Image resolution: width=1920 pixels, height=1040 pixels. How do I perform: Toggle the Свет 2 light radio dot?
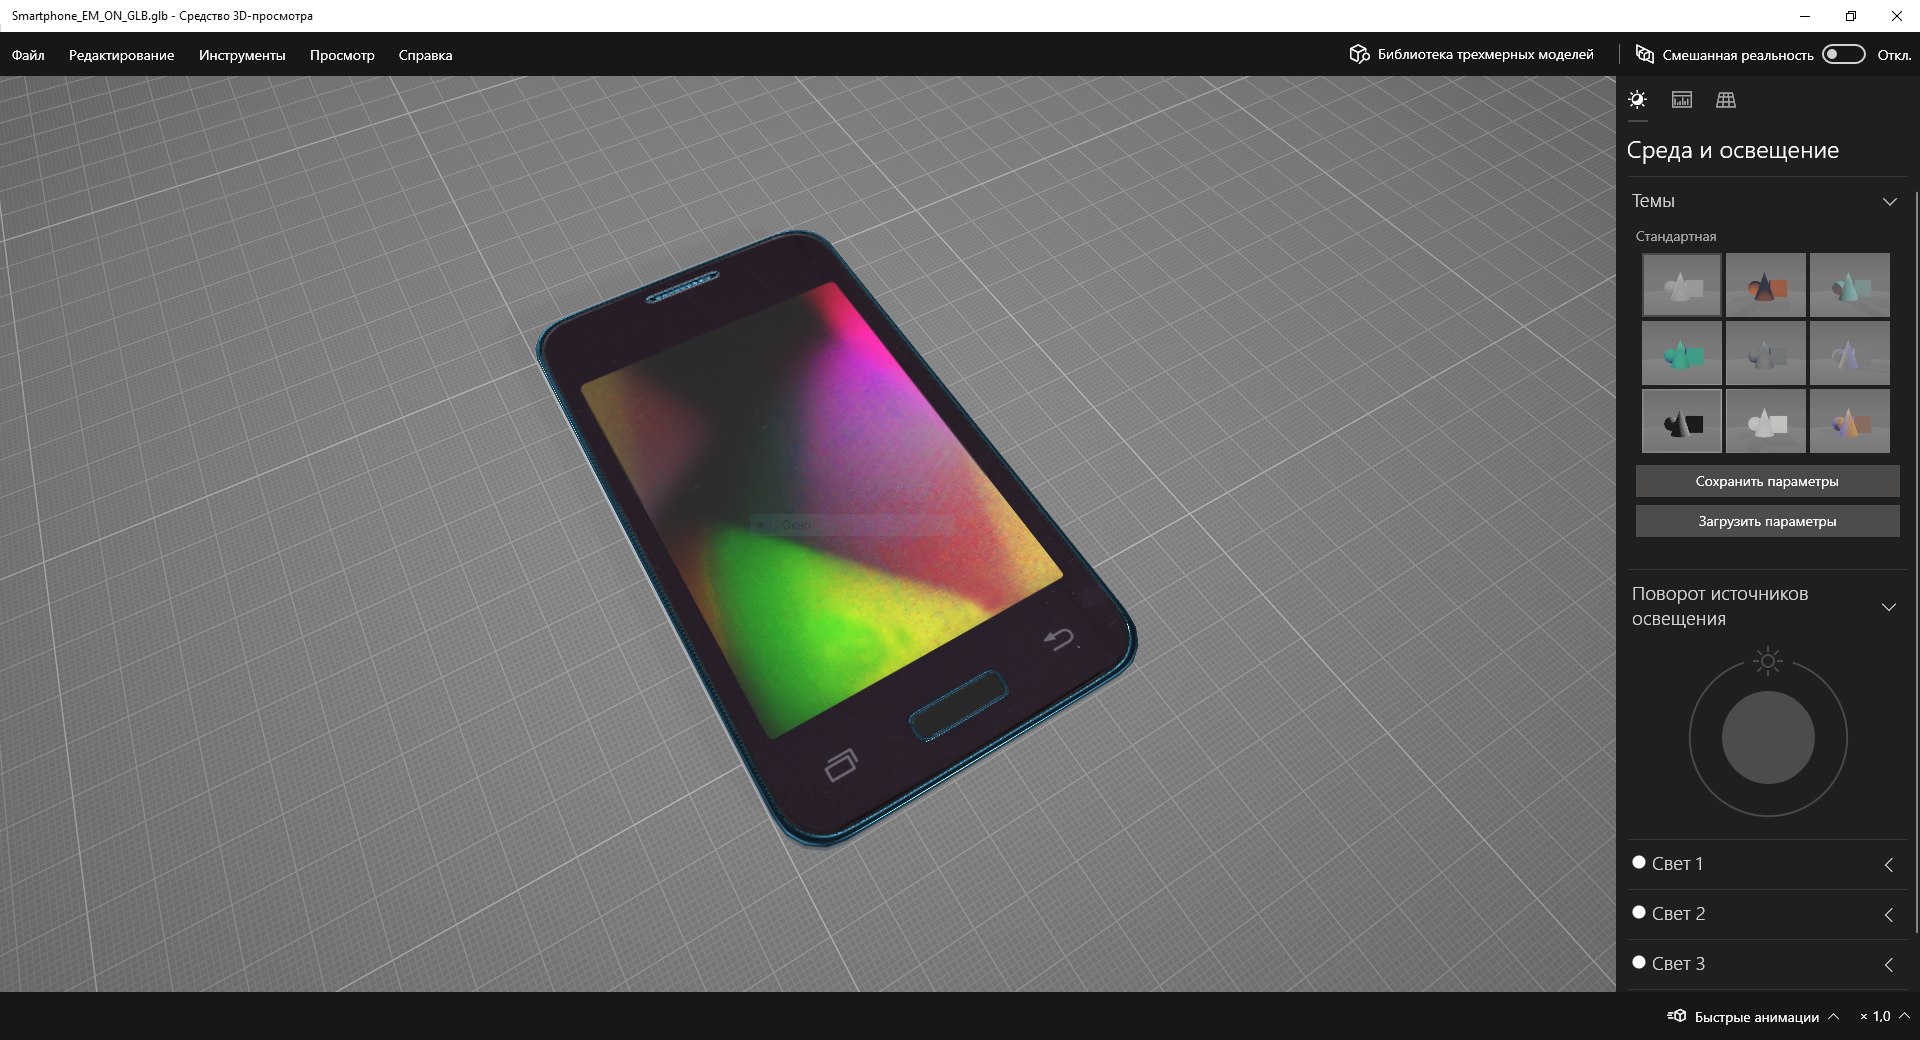[x=1639, y=912]
